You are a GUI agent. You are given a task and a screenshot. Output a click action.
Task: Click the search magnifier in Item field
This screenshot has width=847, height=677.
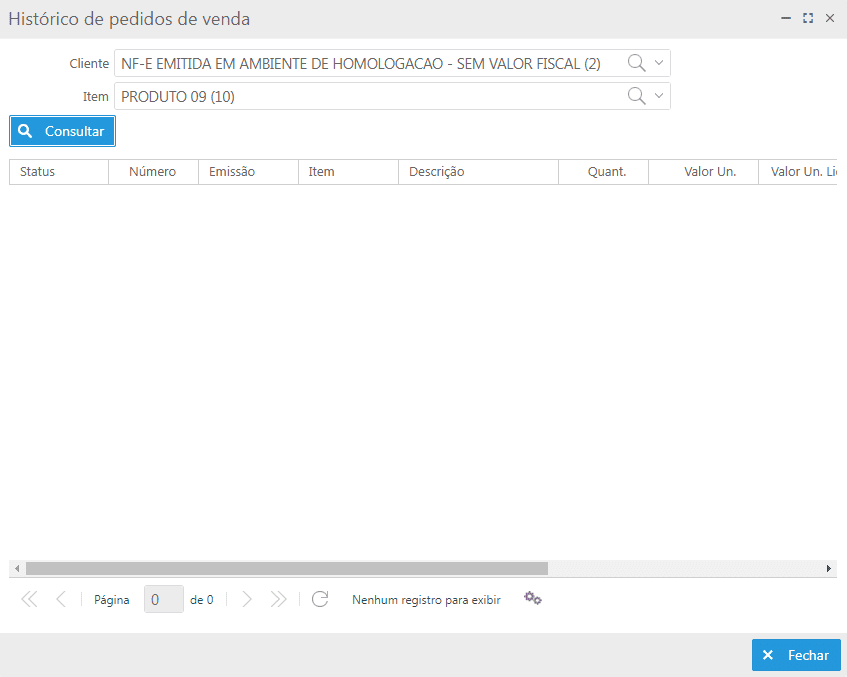[x=636, y=96]
